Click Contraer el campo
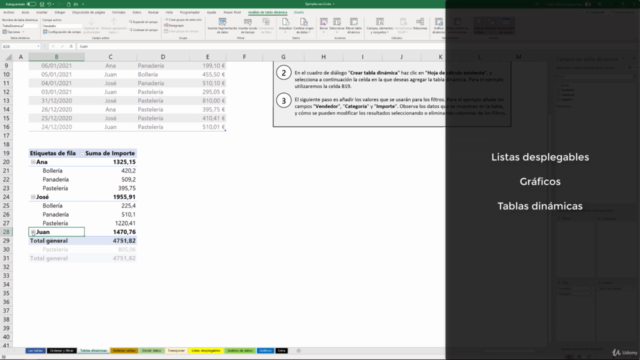The image size is (640, 360). (x=144, y=30)
